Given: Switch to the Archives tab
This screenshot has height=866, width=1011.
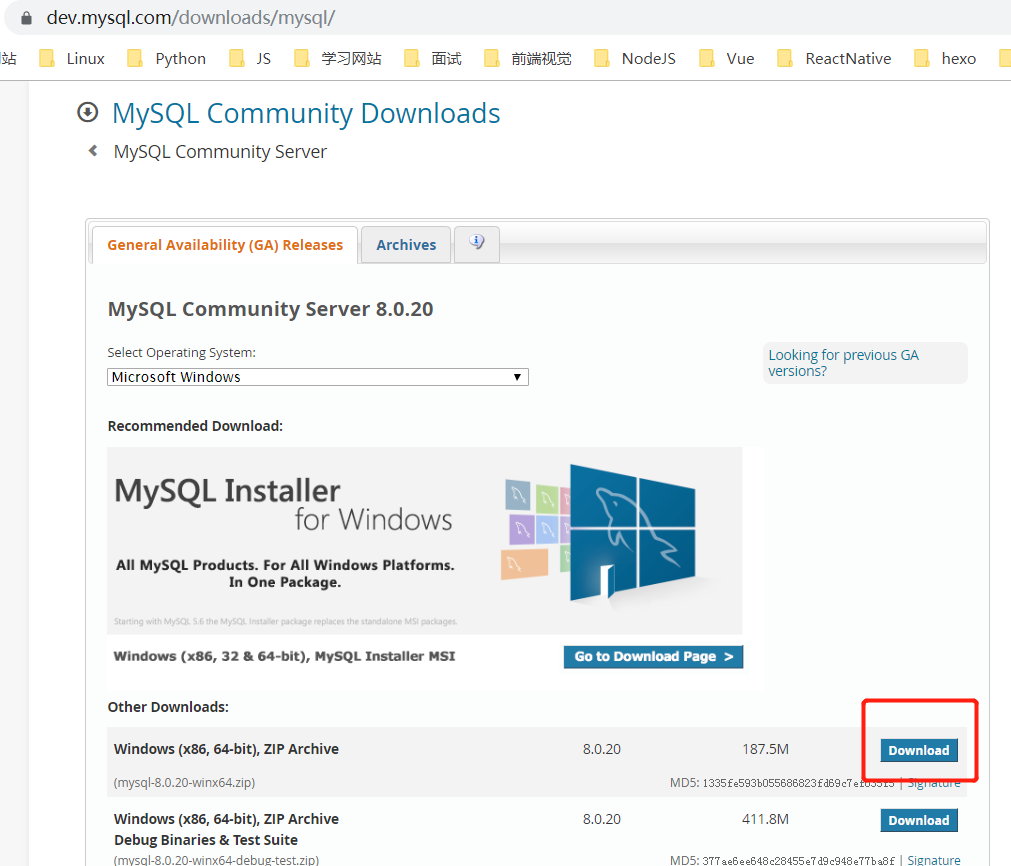Looking at the screenshot, I should coord(406,245).
